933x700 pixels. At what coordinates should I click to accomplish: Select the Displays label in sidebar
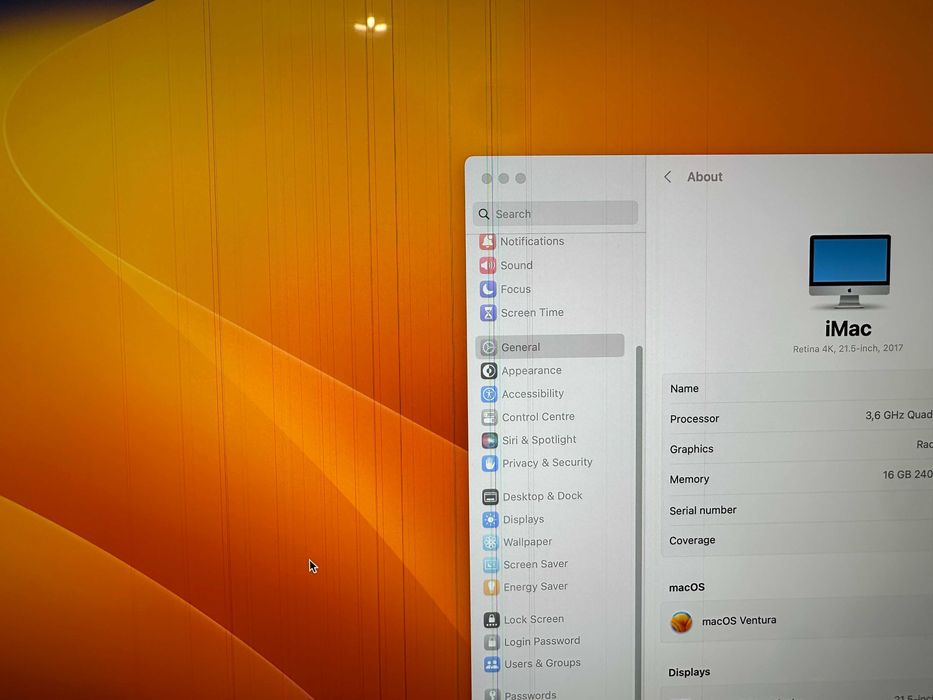click(x=524, y=519)
